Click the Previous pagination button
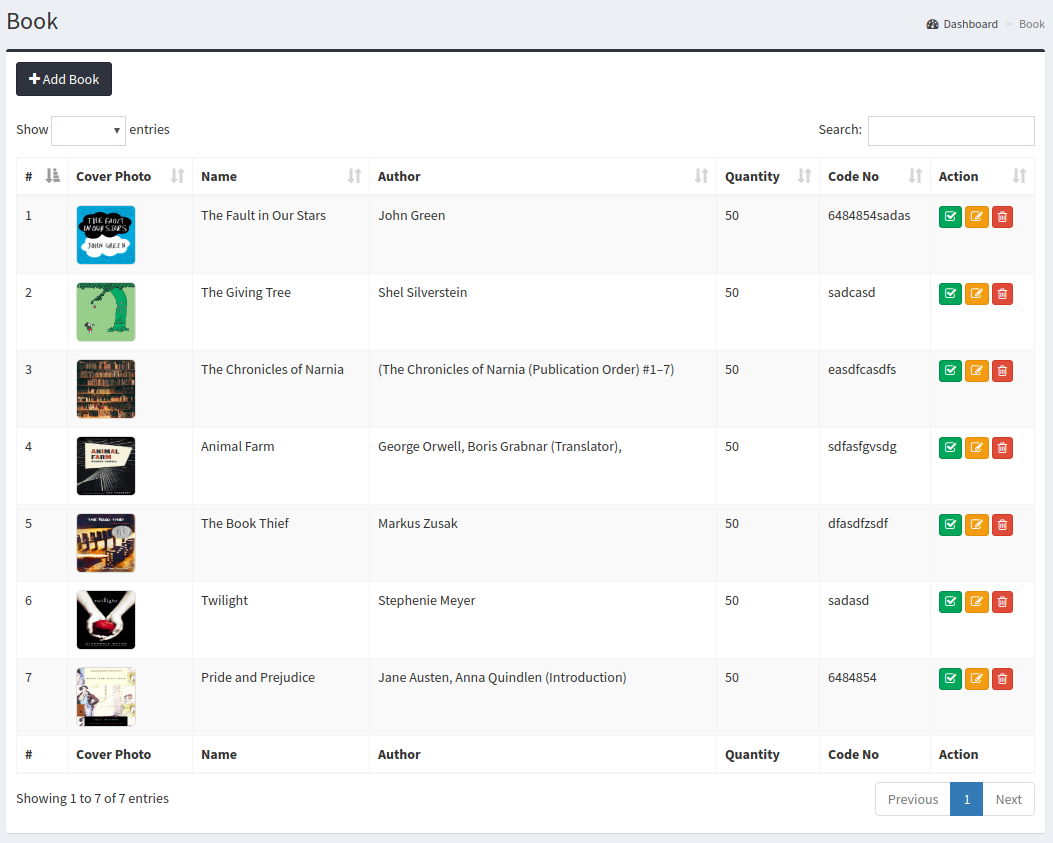 [912, 799]
